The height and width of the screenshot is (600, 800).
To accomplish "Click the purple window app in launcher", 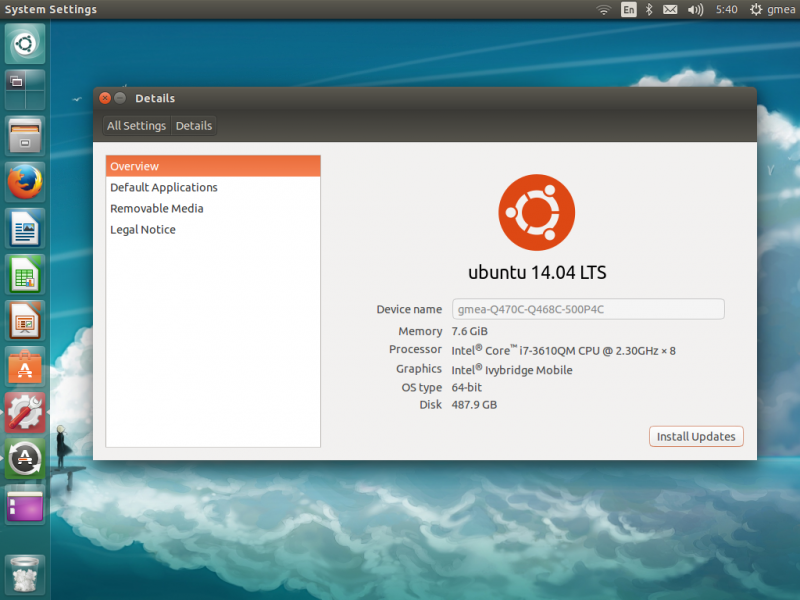I will tap(25, 505).
